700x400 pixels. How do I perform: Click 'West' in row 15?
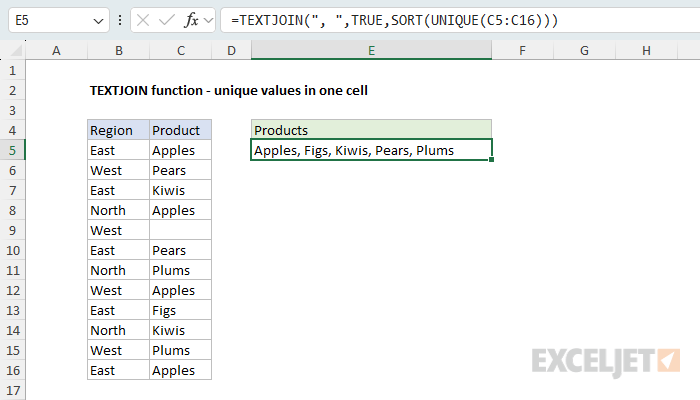[x=118, y=350]
